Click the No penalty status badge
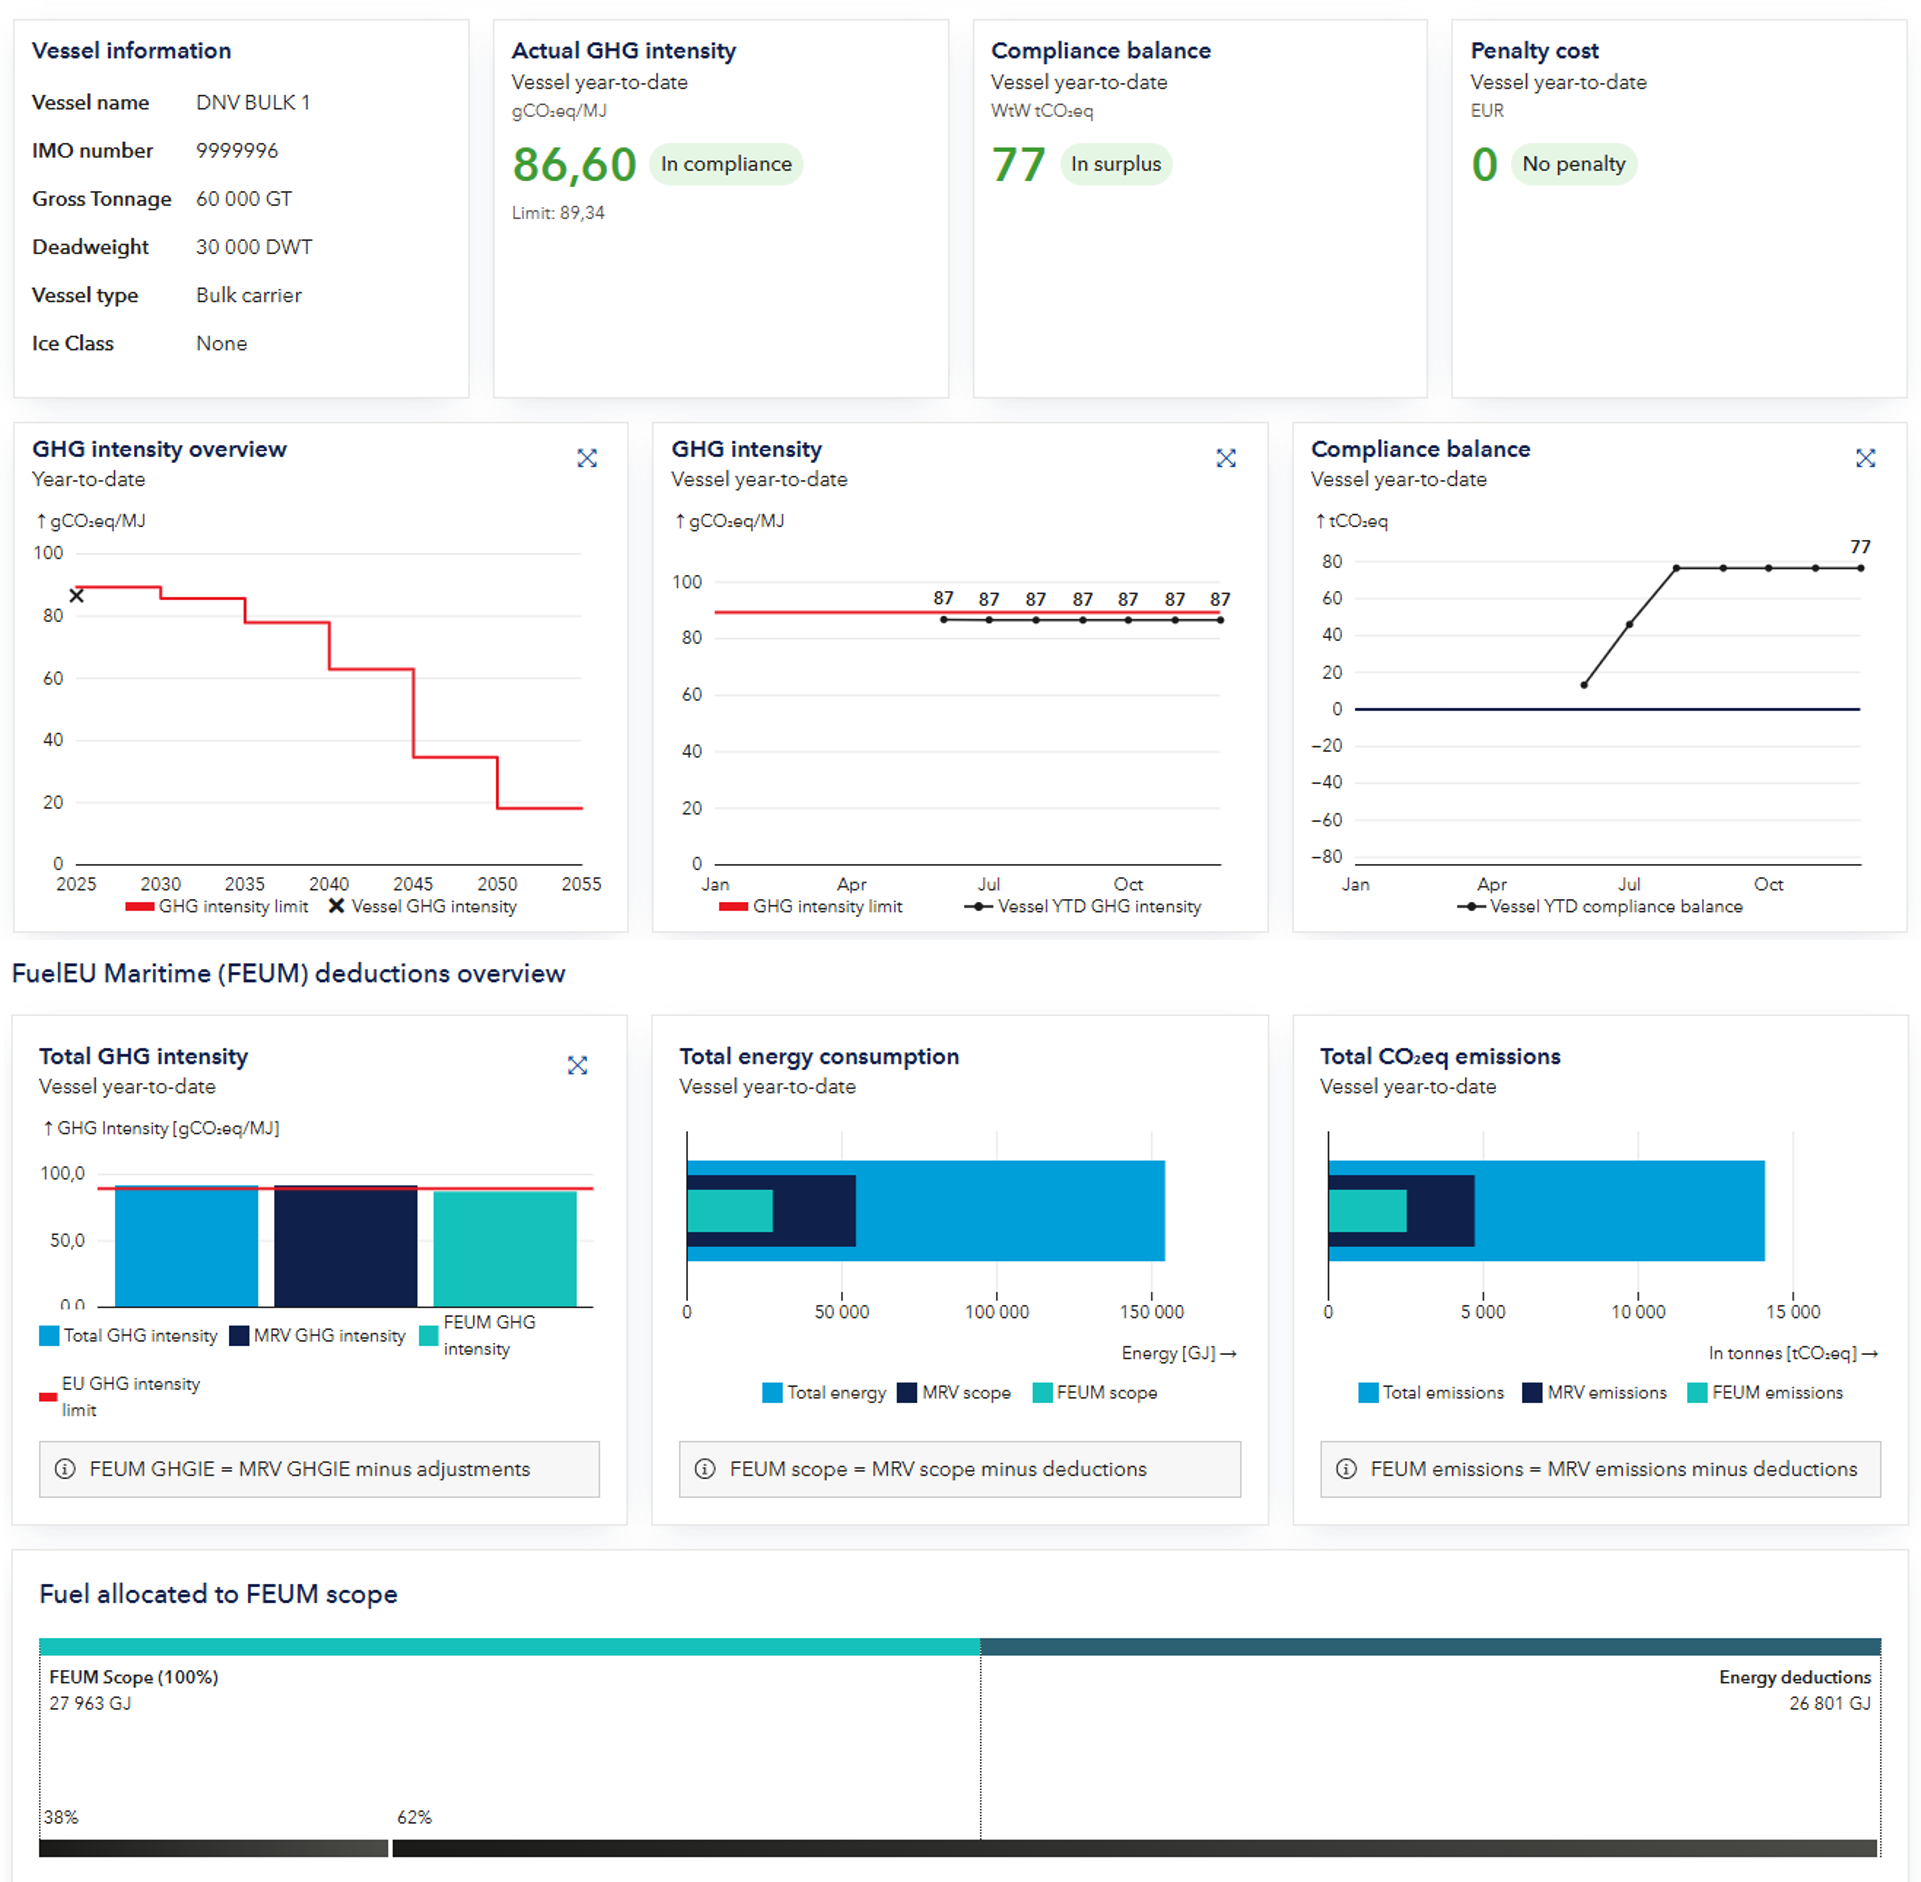The width and height of the screenshot is (1921, 1882). pos(1574,164)
